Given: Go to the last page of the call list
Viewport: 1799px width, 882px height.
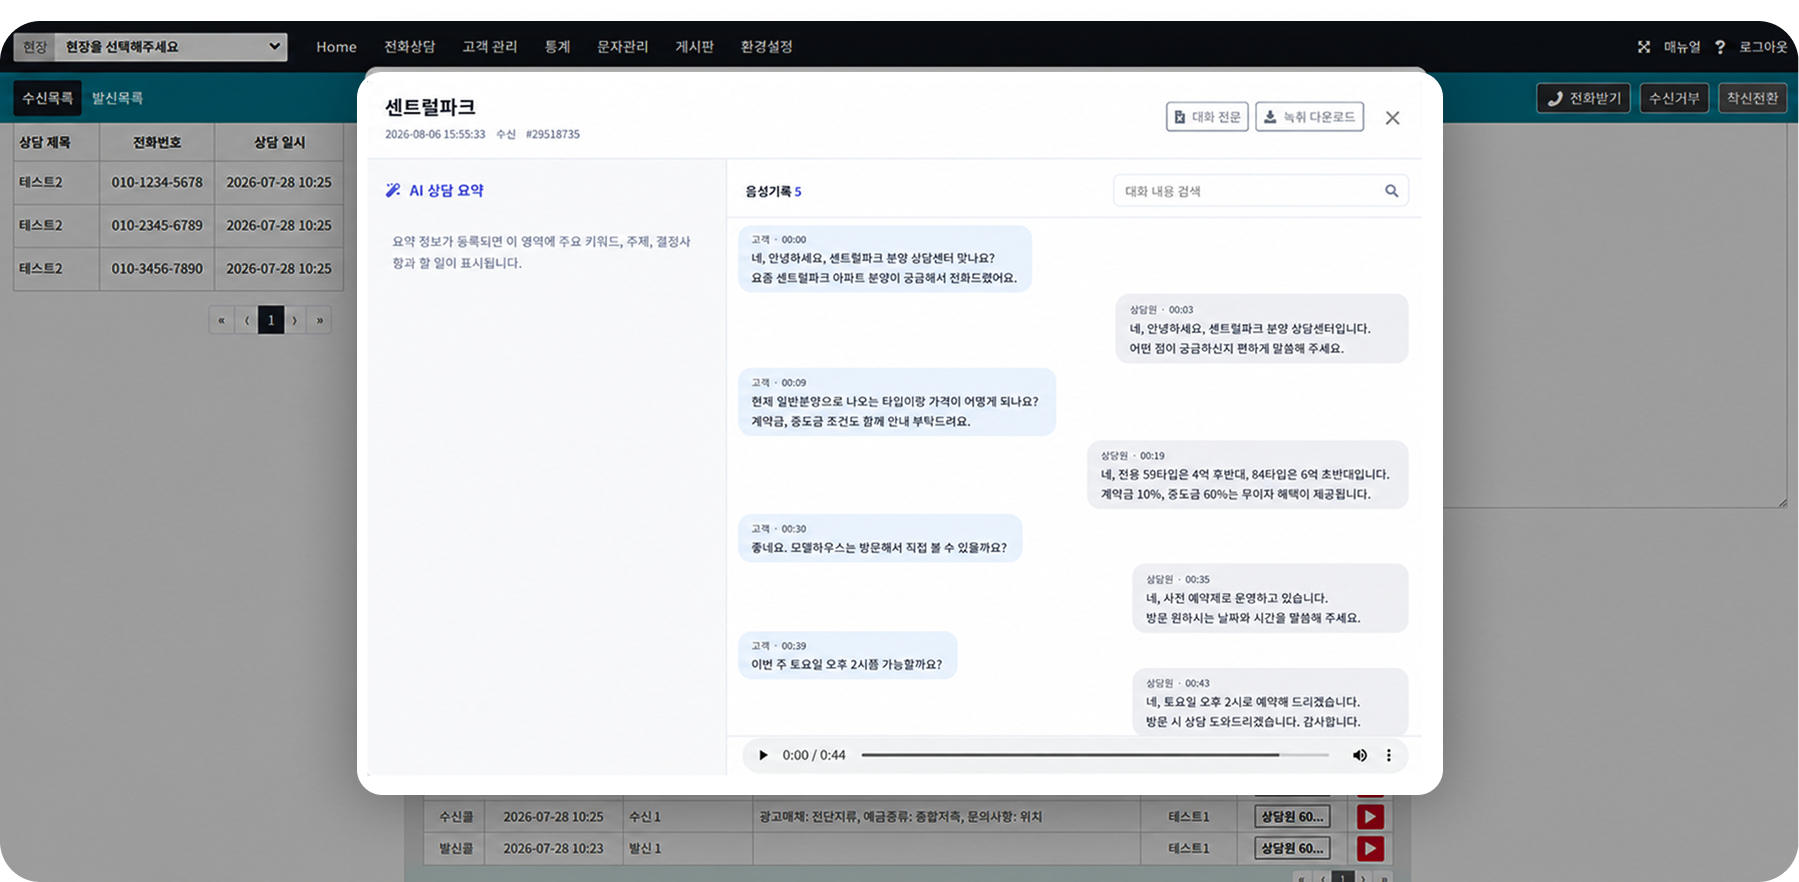Looking at the screenshot, I should 320,320.
